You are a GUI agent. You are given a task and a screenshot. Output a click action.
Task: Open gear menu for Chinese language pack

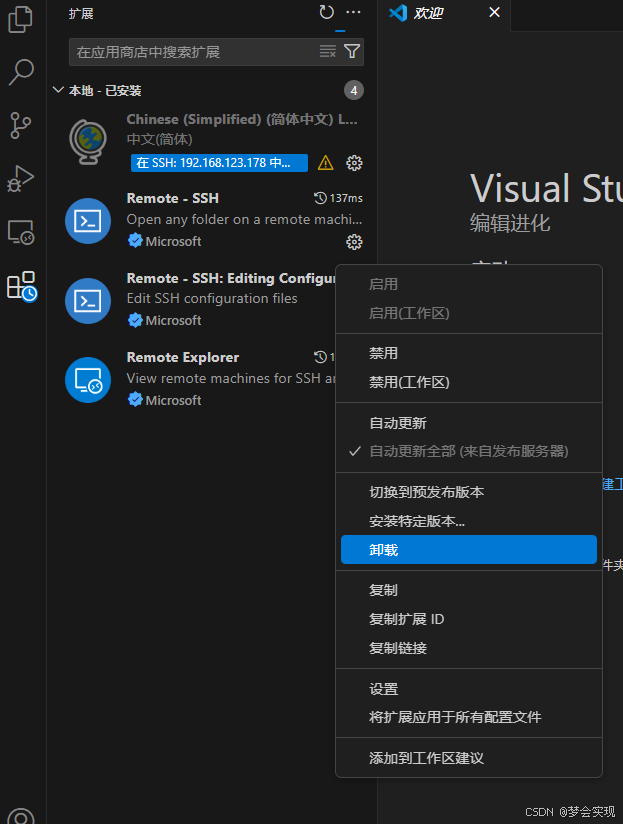(354, 163)
